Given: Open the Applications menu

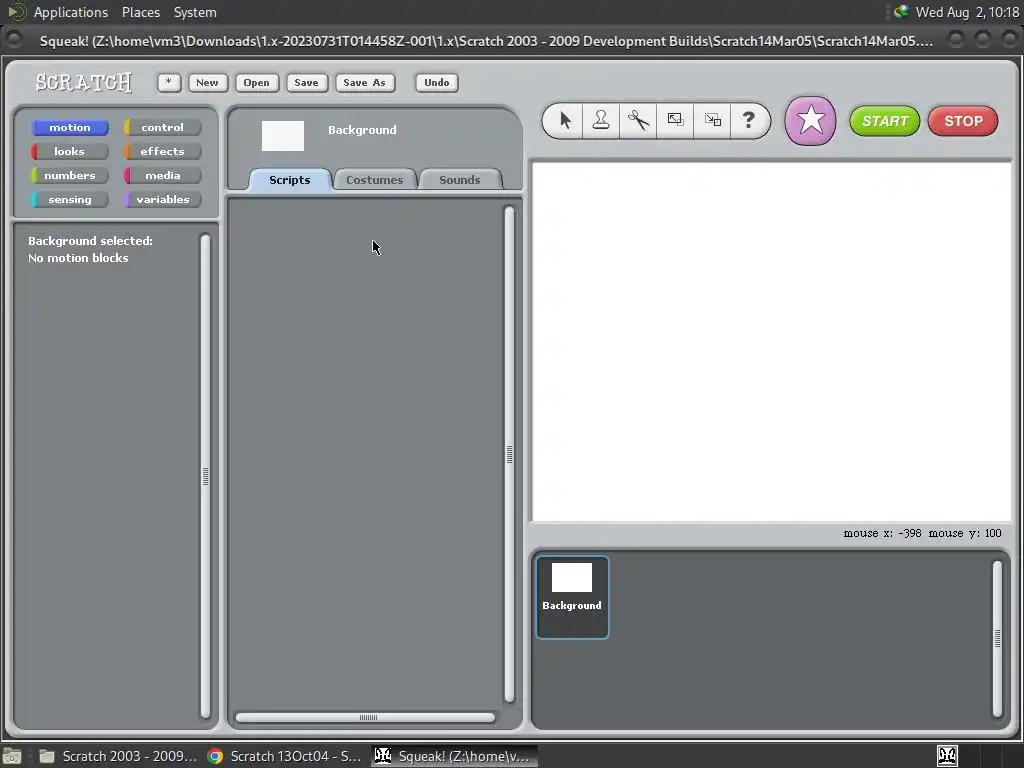Looking at the screenshot, I should coord(71,12).
